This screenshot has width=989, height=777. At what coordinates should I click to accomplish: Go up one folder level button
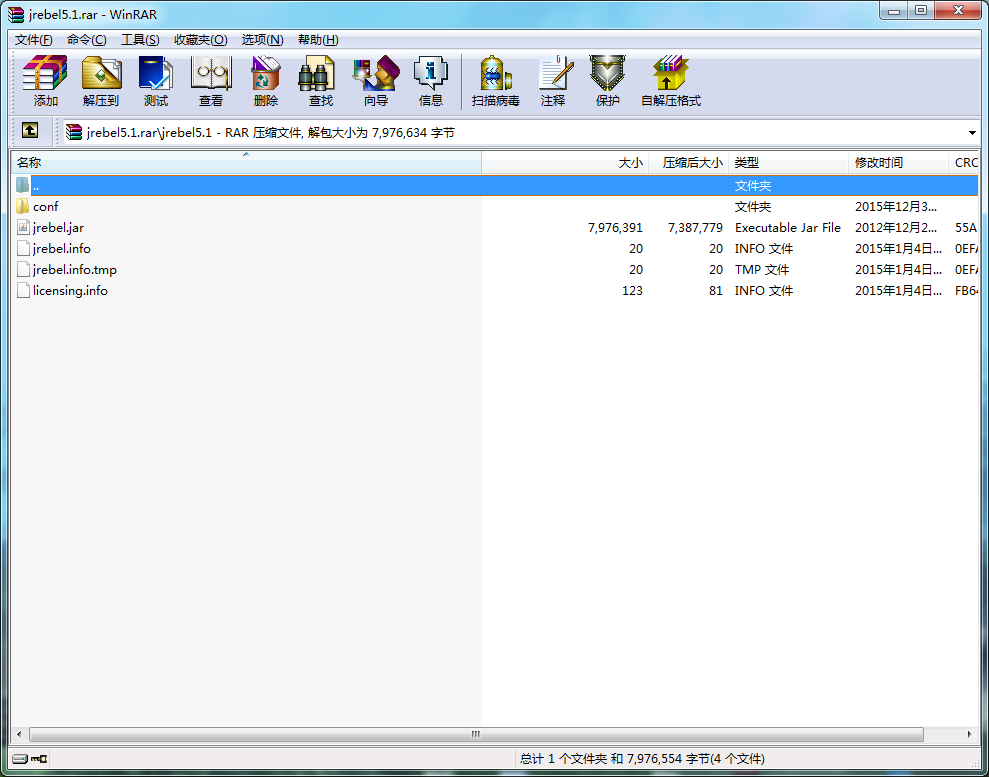[30, 131]
